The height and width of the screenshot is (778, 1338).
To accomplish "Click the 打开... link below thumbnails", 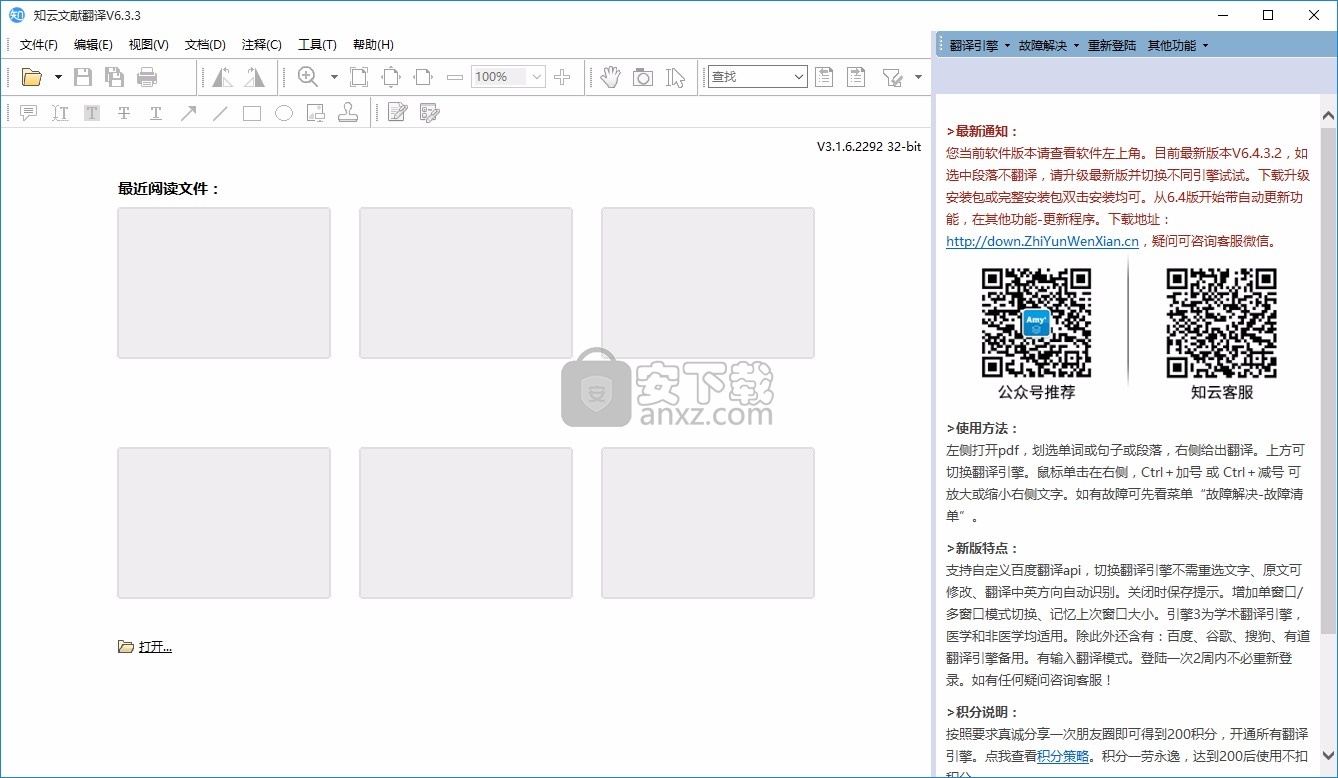I will click(155, 647).
